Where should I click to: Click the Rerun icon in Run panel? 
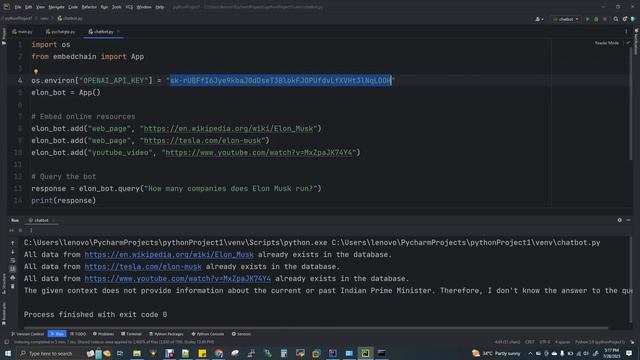tap(11, 230)
